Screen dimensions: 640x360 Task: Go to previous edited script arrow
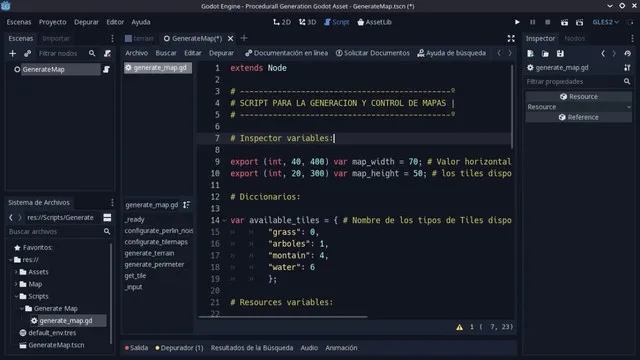coord(499,53)
